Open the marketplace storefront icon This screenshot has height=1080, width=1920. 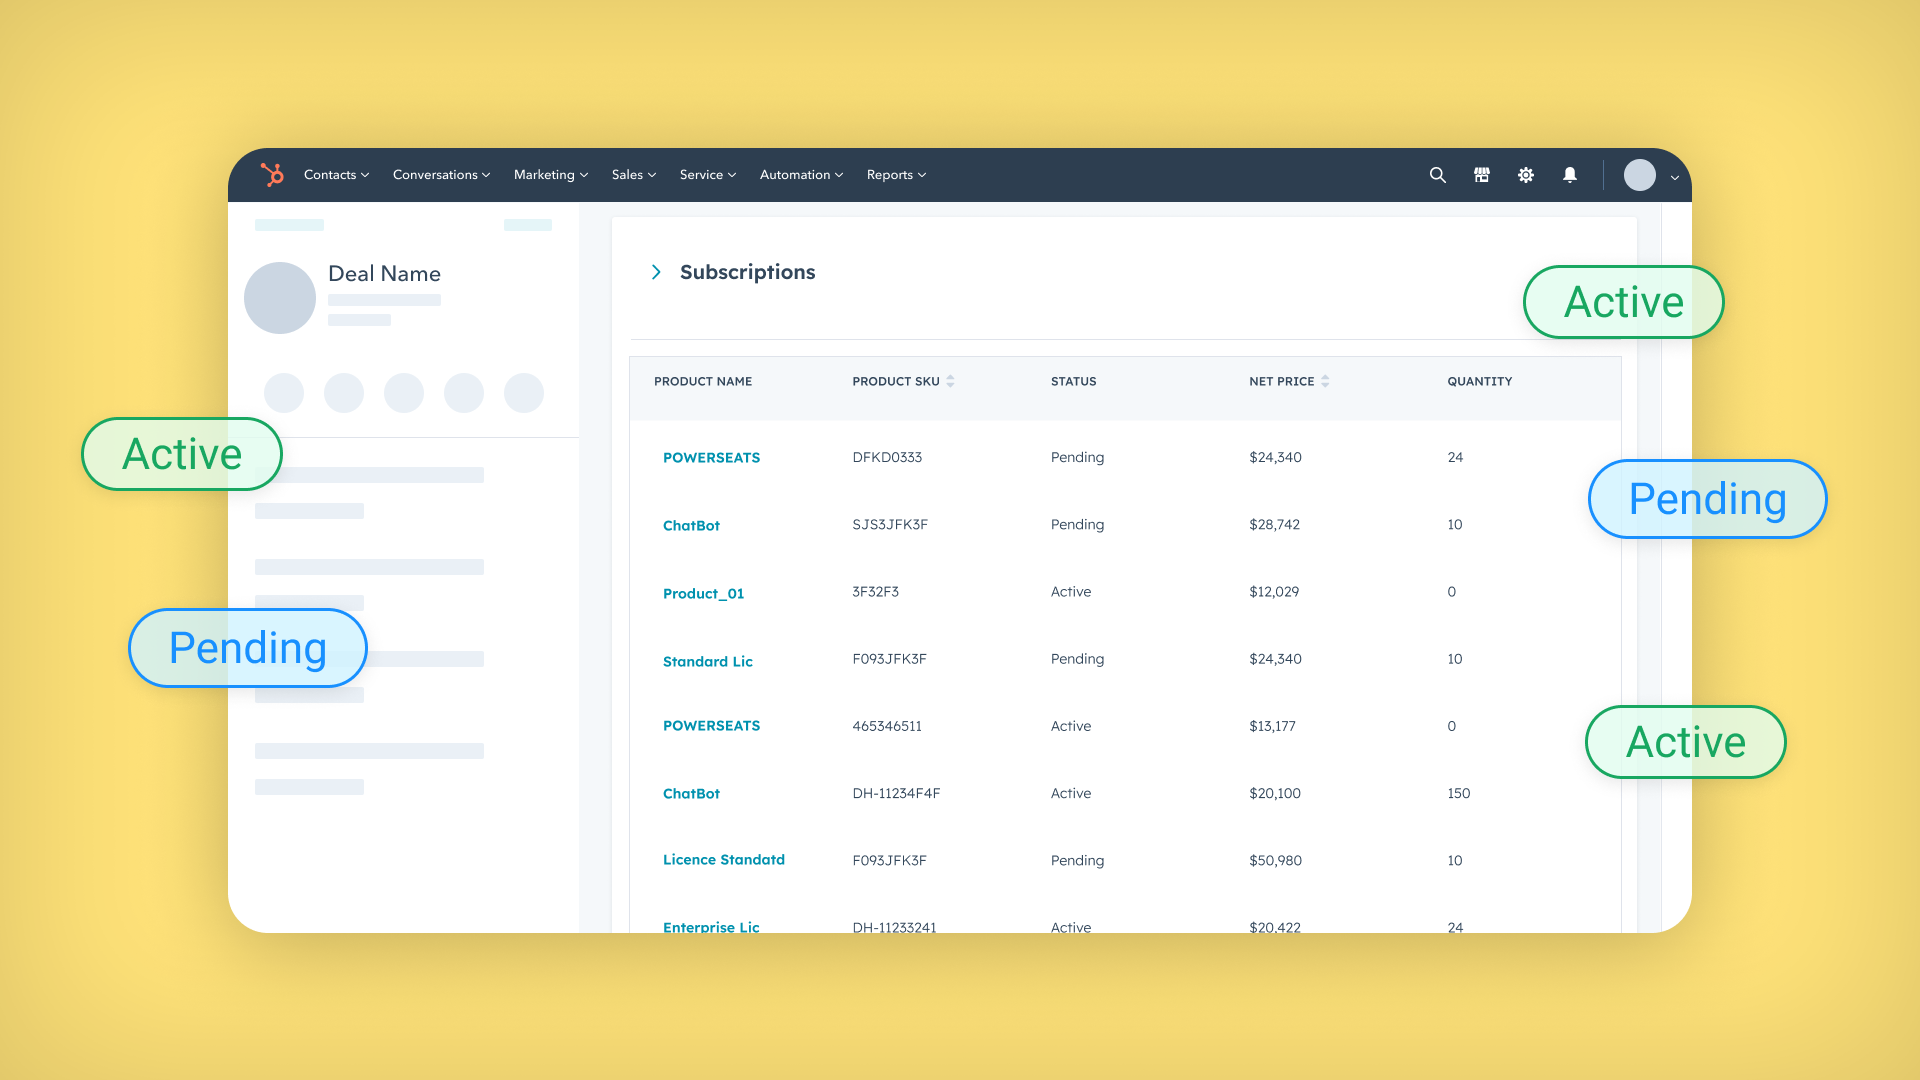(1481, 175)
